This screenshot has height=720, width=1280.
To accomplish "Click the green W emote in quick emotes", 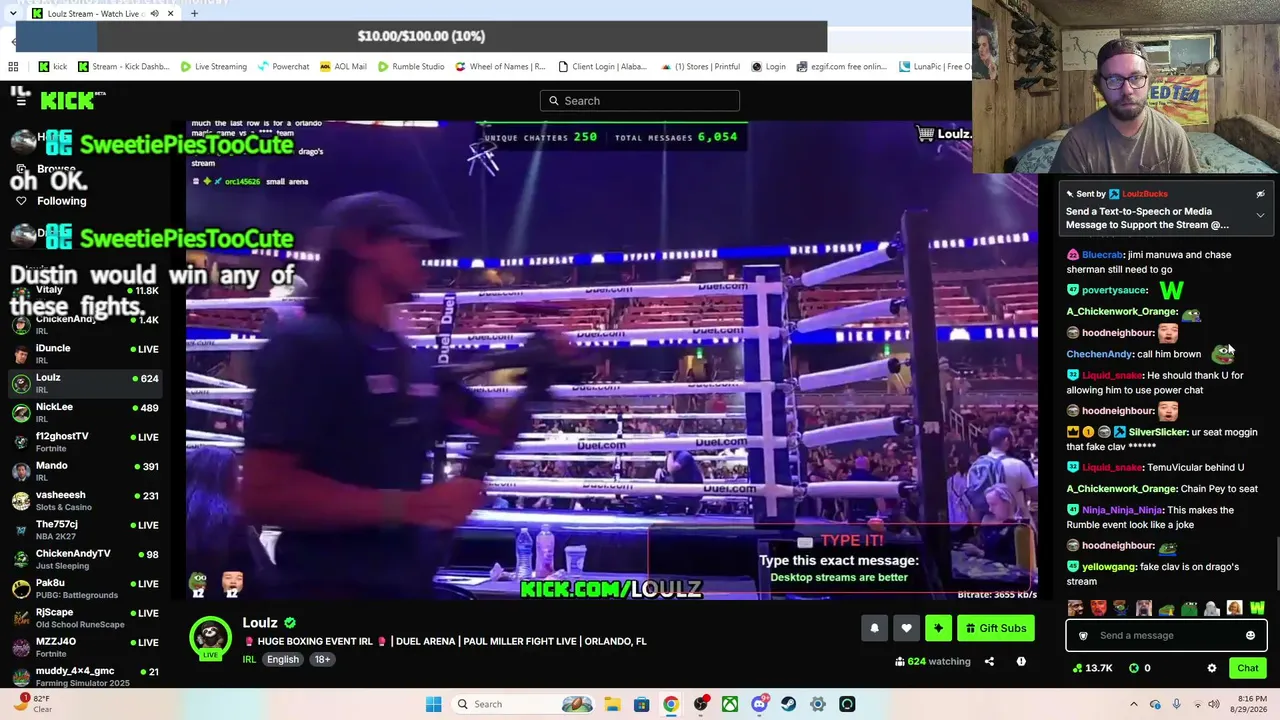I will coord(1257,608).
